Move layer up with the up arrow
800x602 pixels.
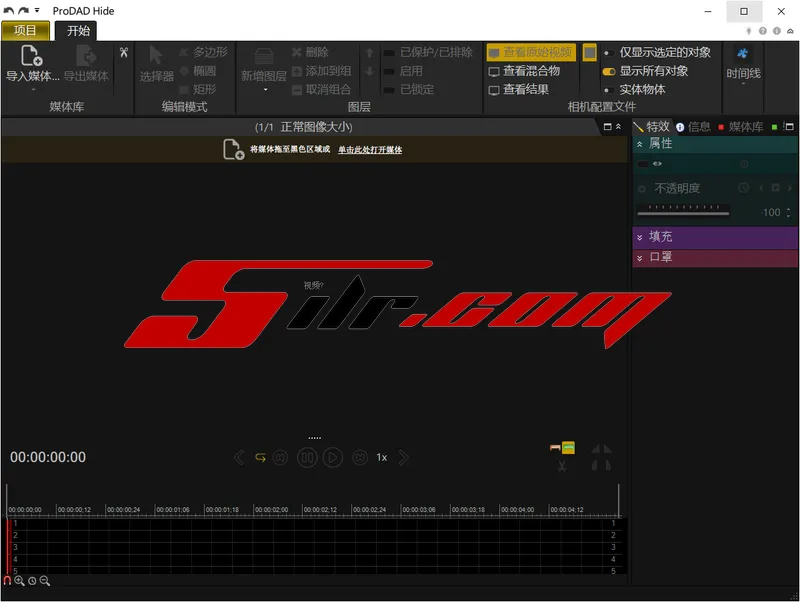pos(370,53)
